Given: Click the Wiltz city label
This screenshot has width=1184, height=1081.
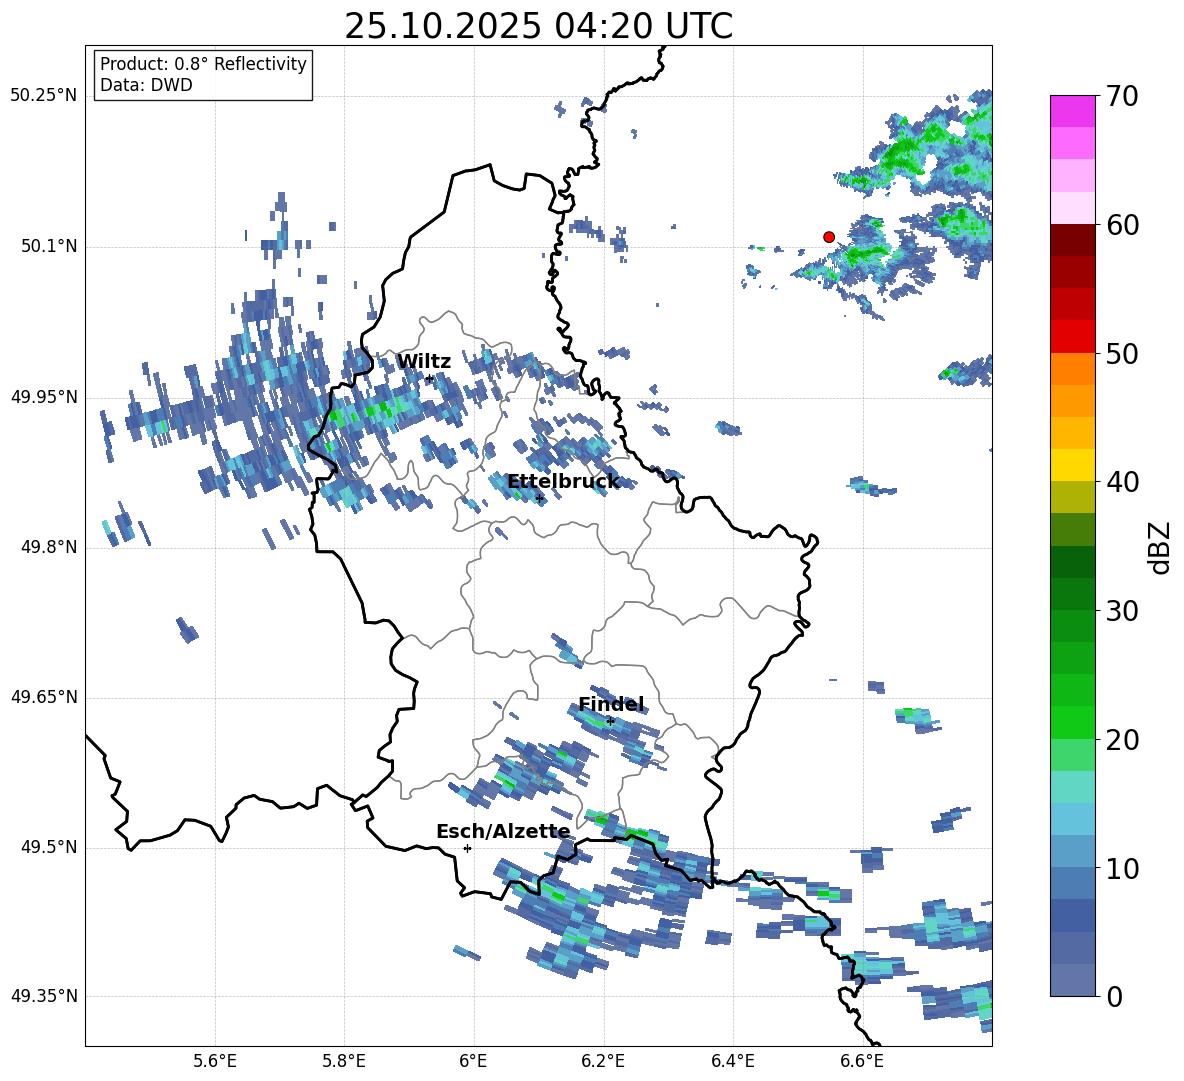Looking at the screenshot, I should click(x=424, y=362).
